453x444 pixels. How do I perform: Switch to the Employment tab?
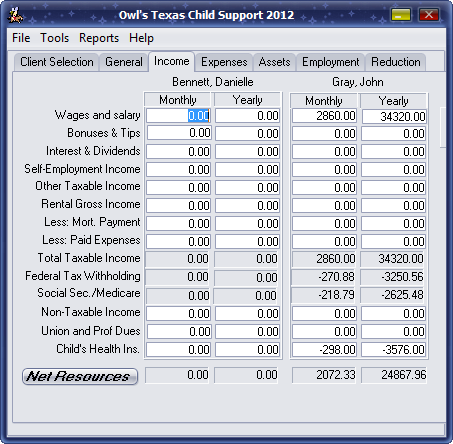(330, 62)
